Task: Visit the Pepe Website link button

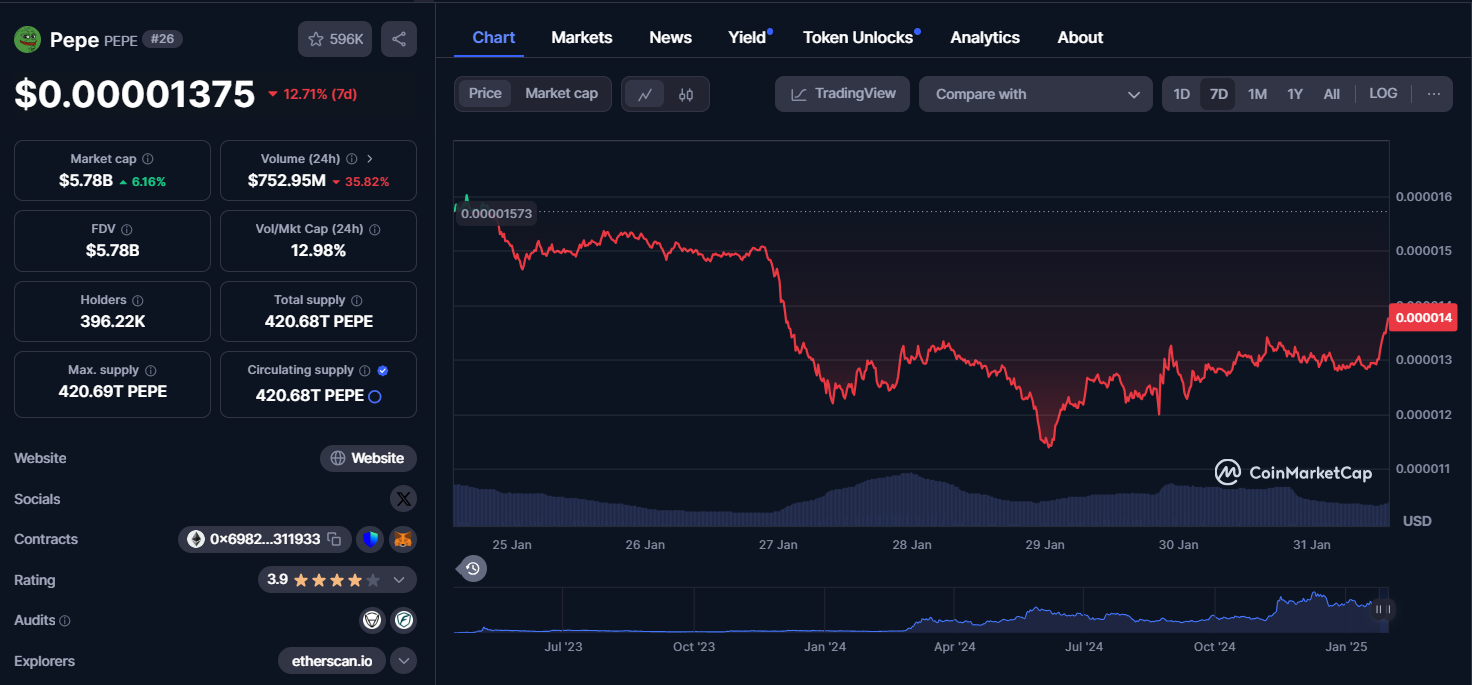Action: click(x=368, y=458)
